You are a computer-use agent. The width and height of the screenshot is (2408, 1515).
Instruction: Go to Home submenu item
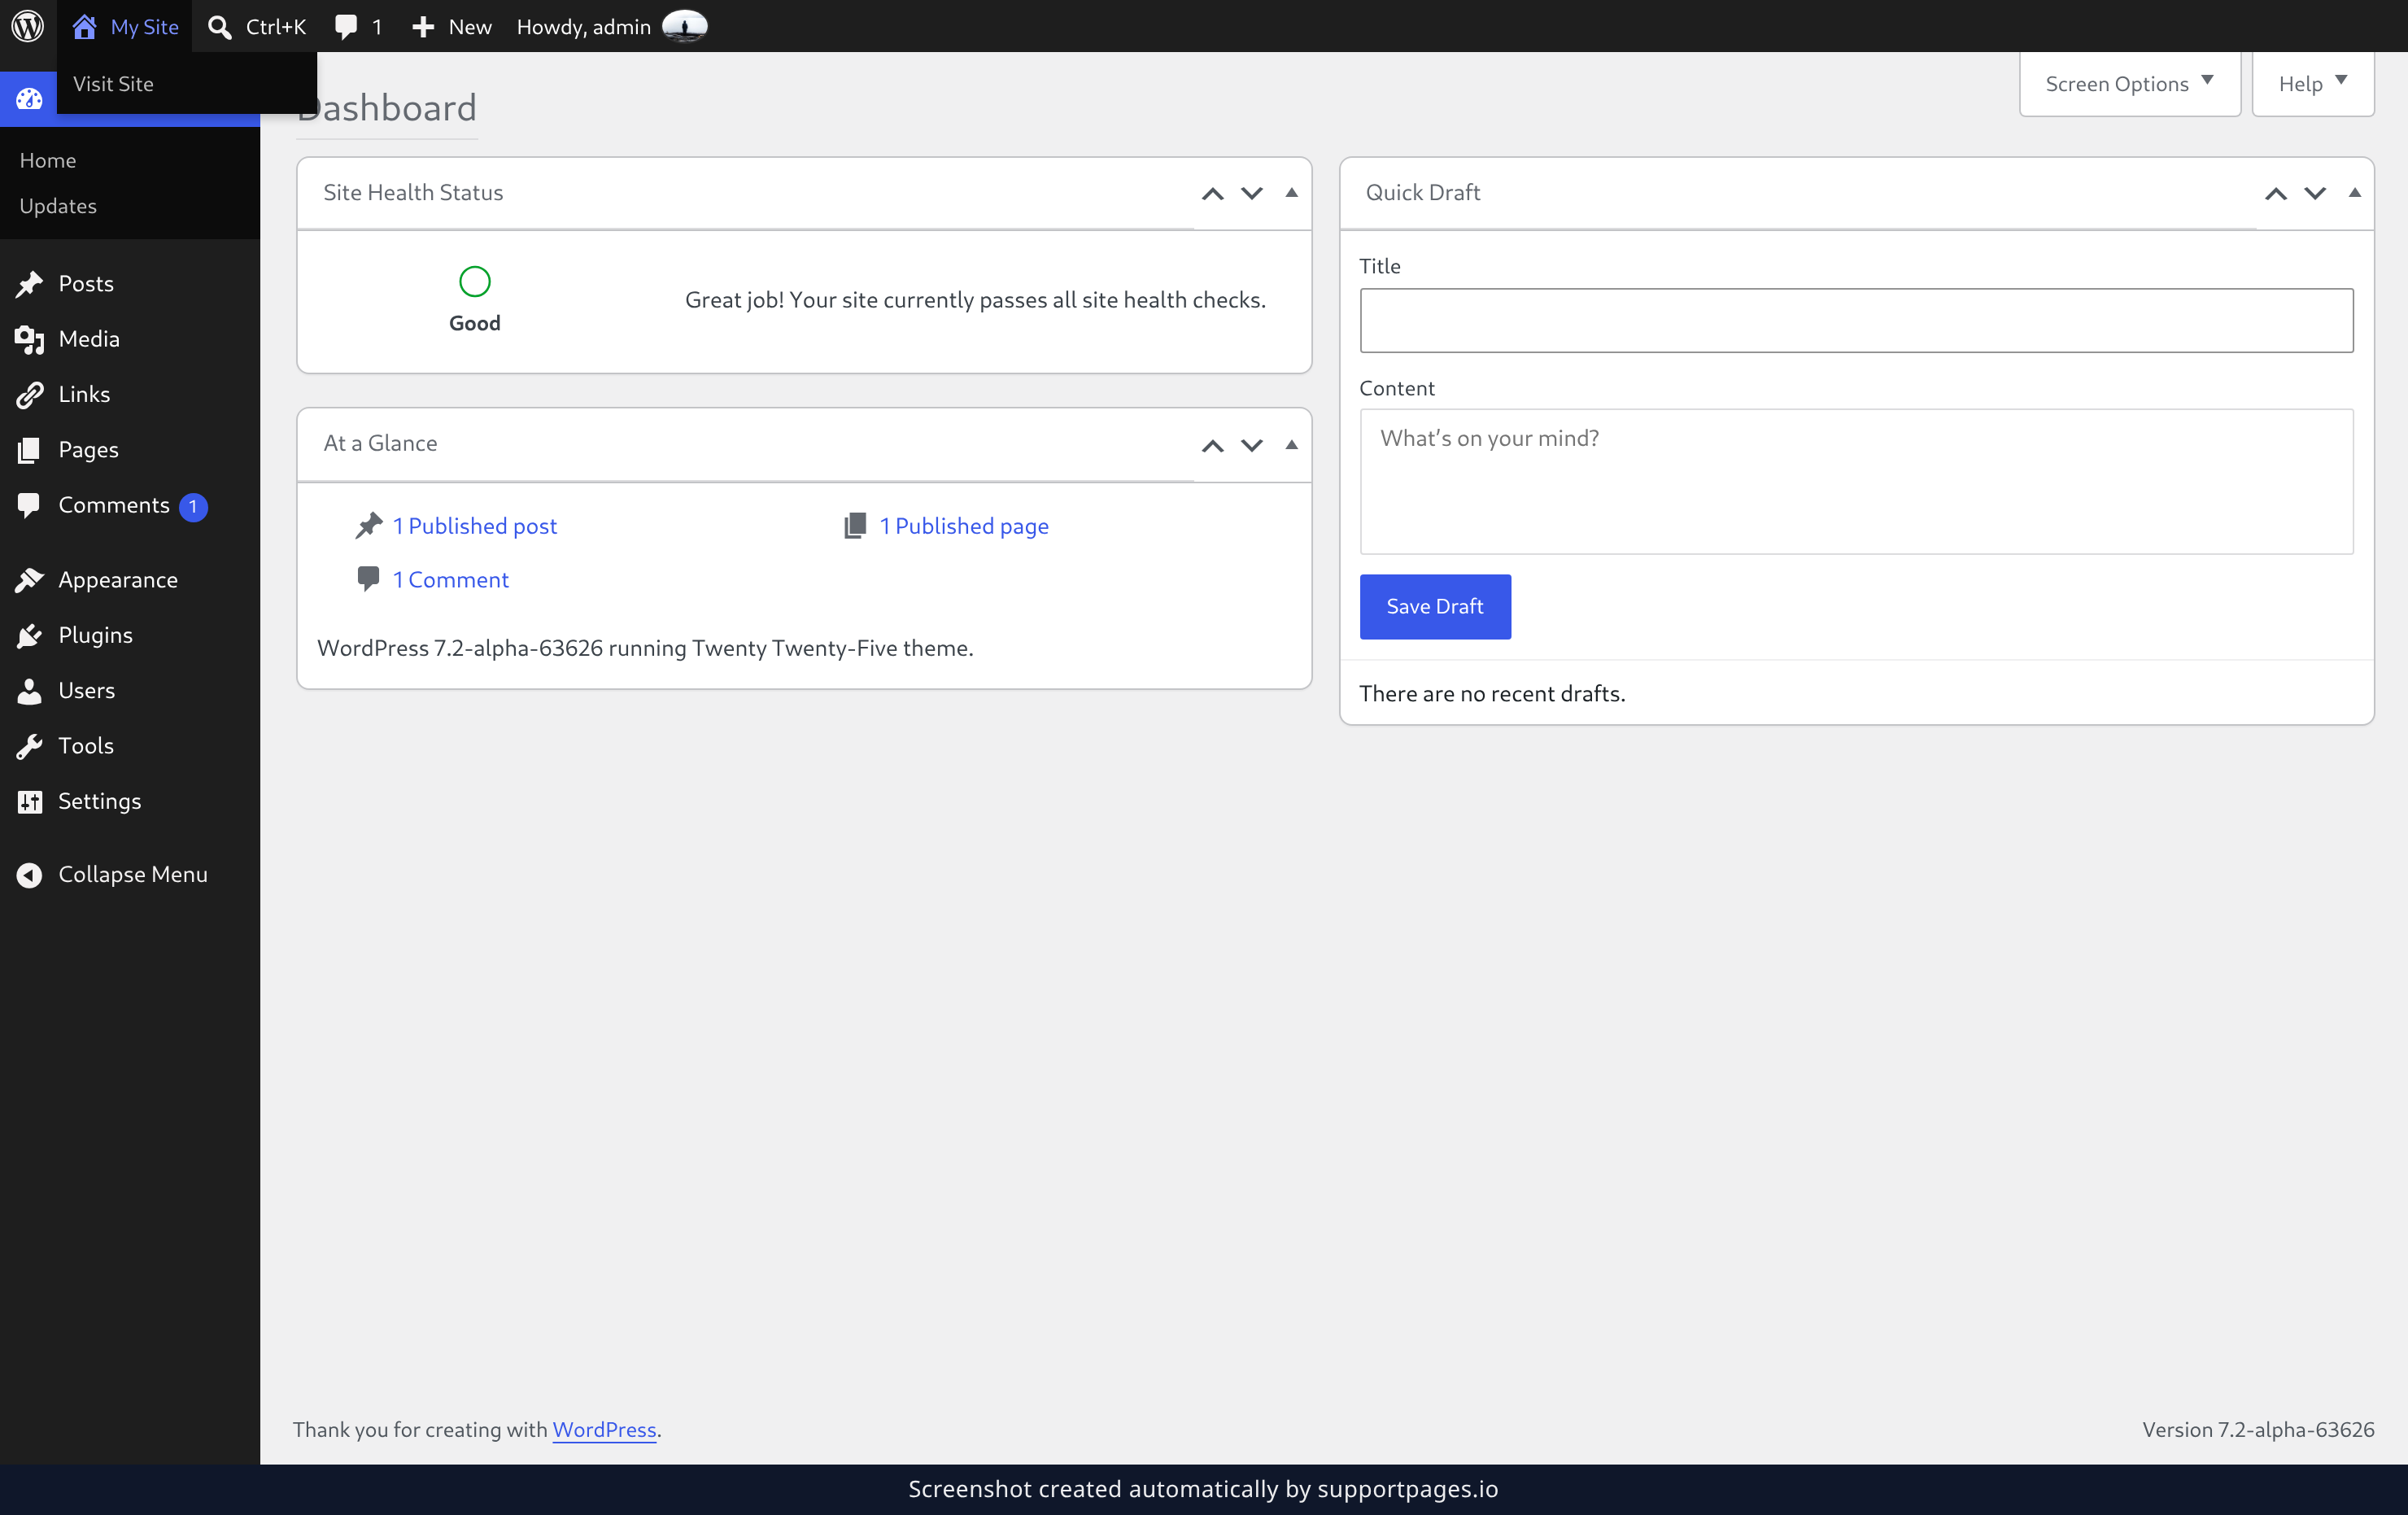[48, 160]
